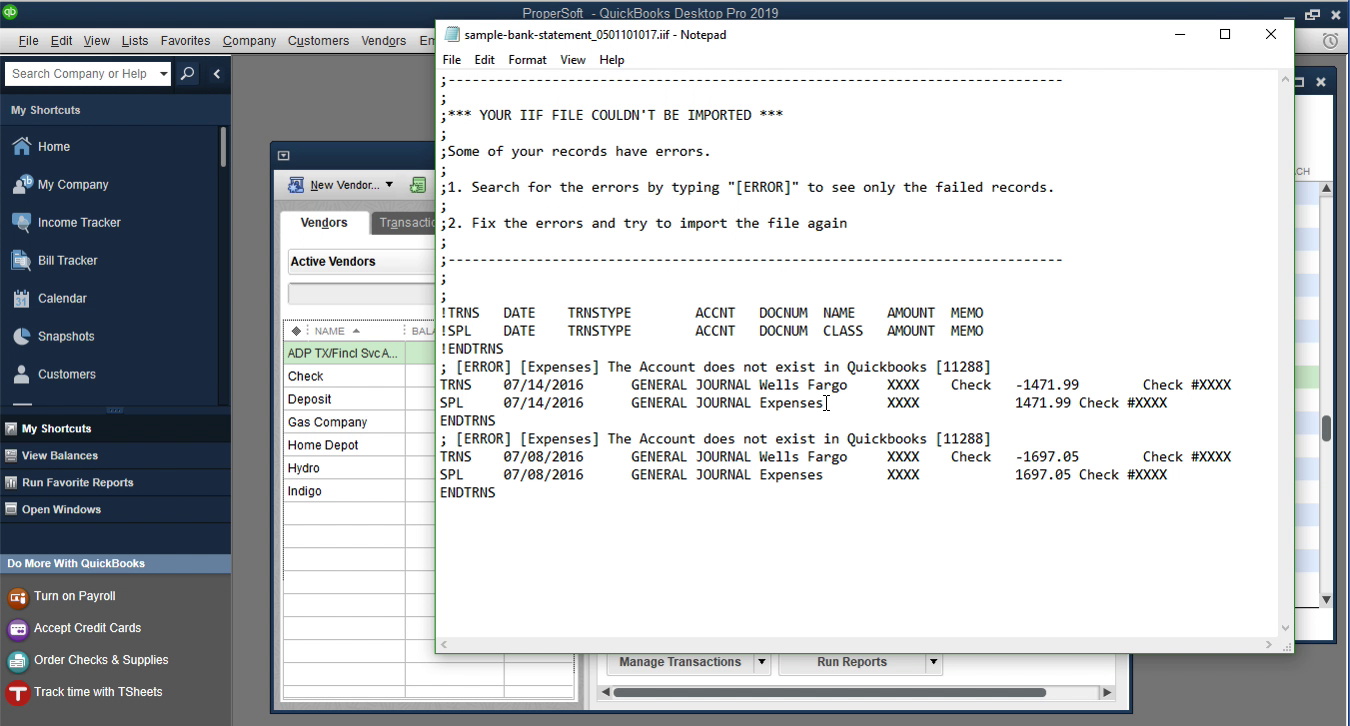Click the reminders clock icon
1350x726 pixels.
coord(1330,41)
